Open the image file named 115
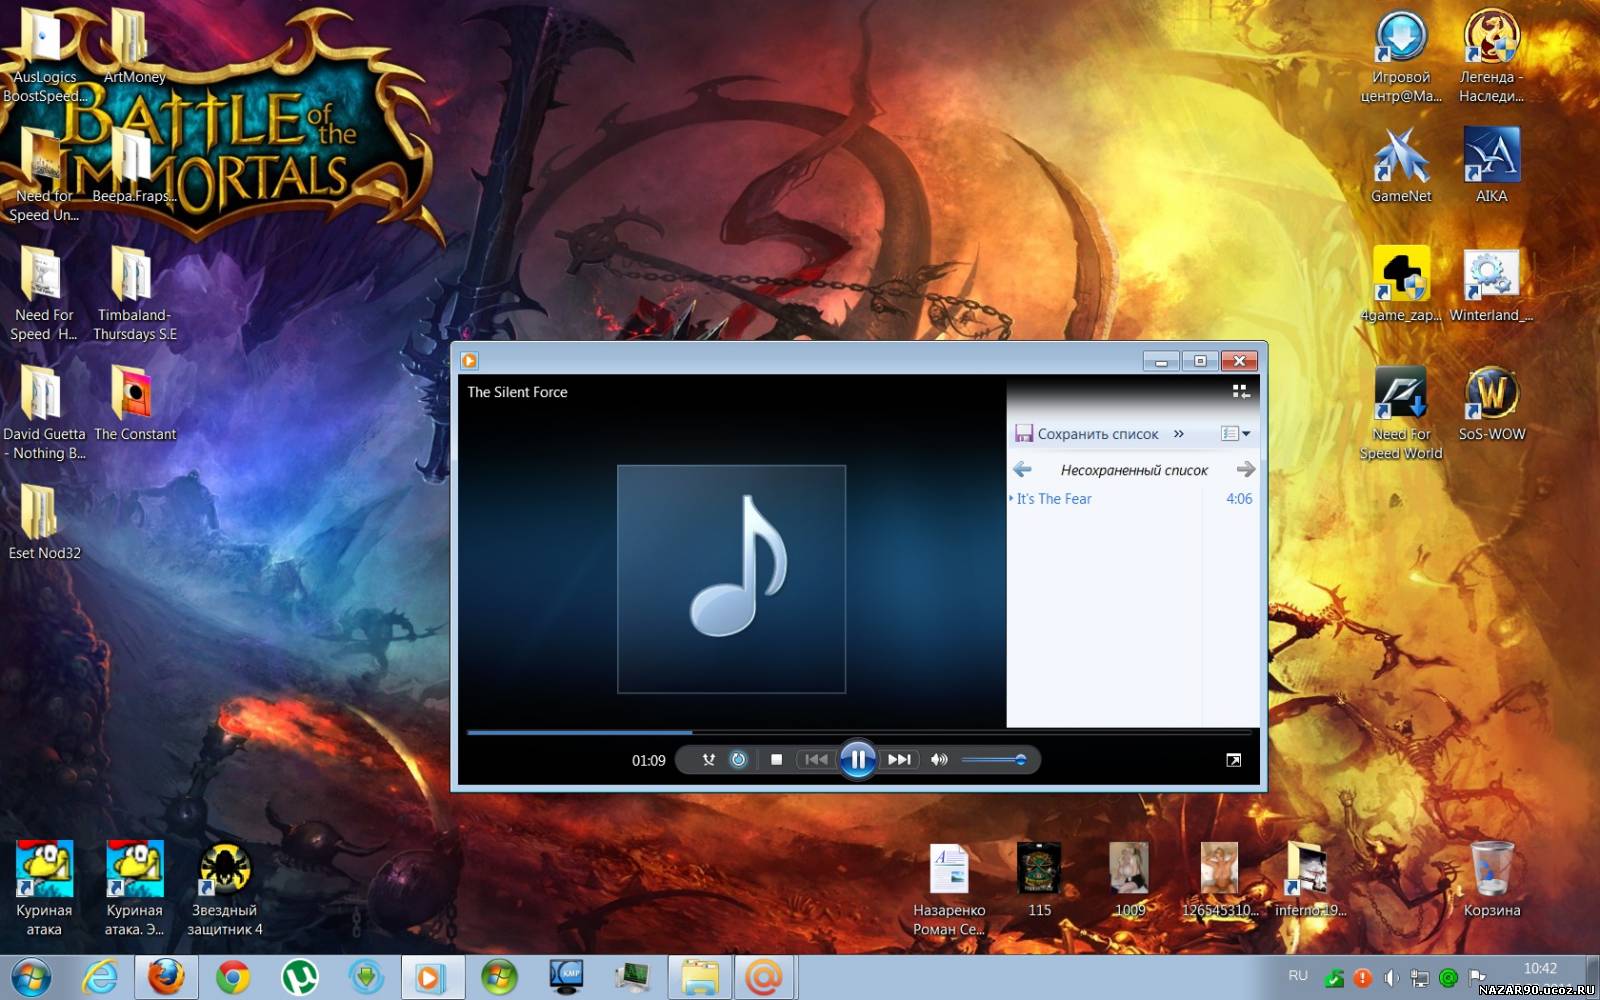 click(x=1039, y=880)
